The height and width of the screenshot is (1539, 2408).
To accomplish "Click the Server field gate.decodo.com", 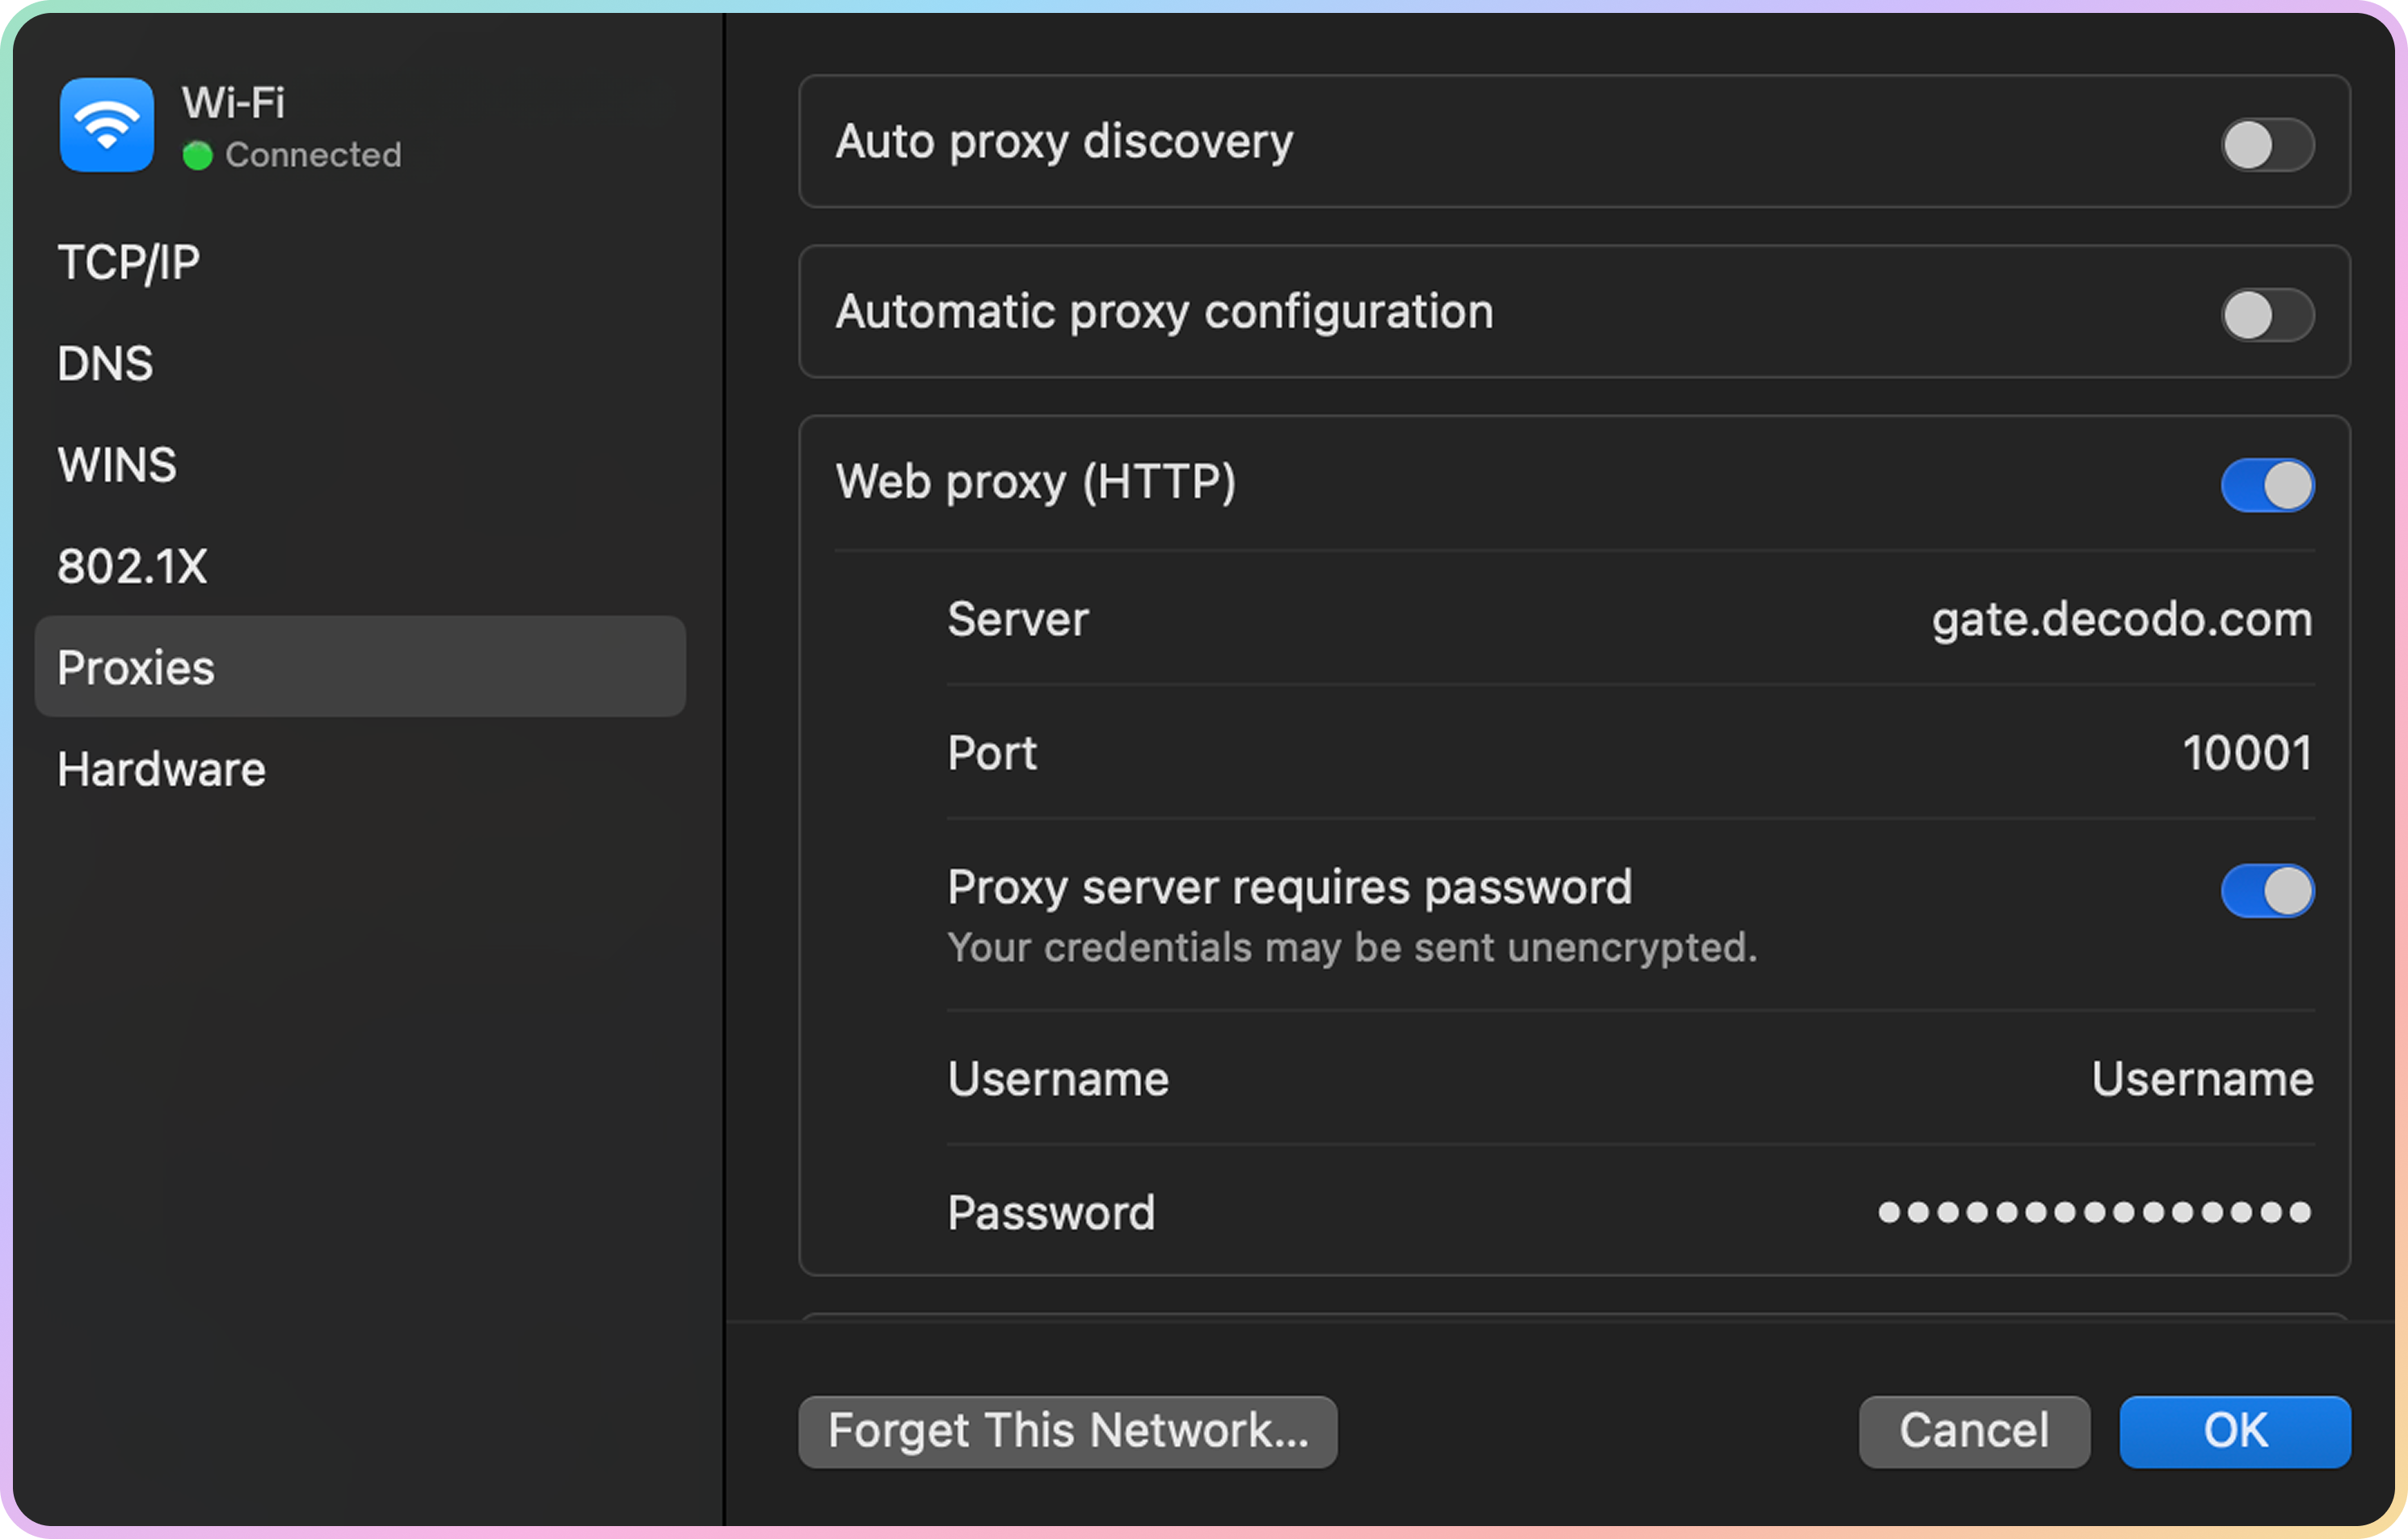I will [x=2120, y=619].
